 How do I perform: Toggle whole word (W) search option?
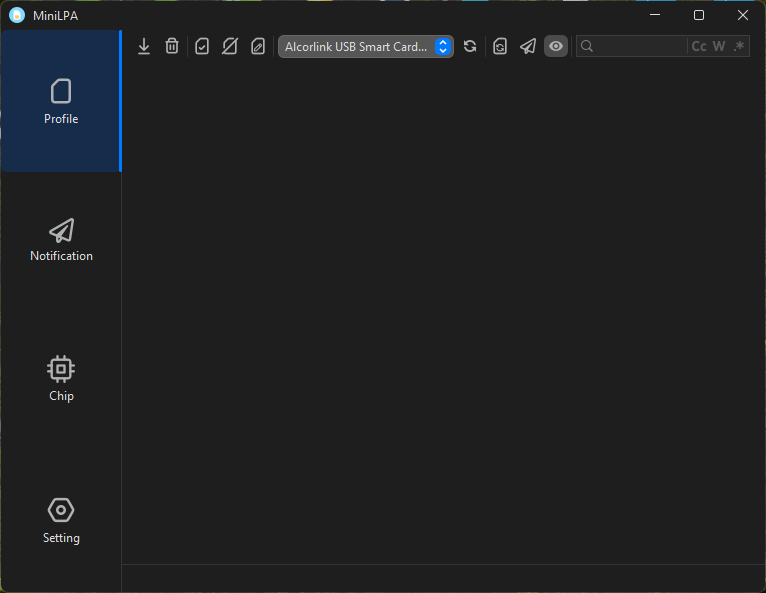click(719, 46)
